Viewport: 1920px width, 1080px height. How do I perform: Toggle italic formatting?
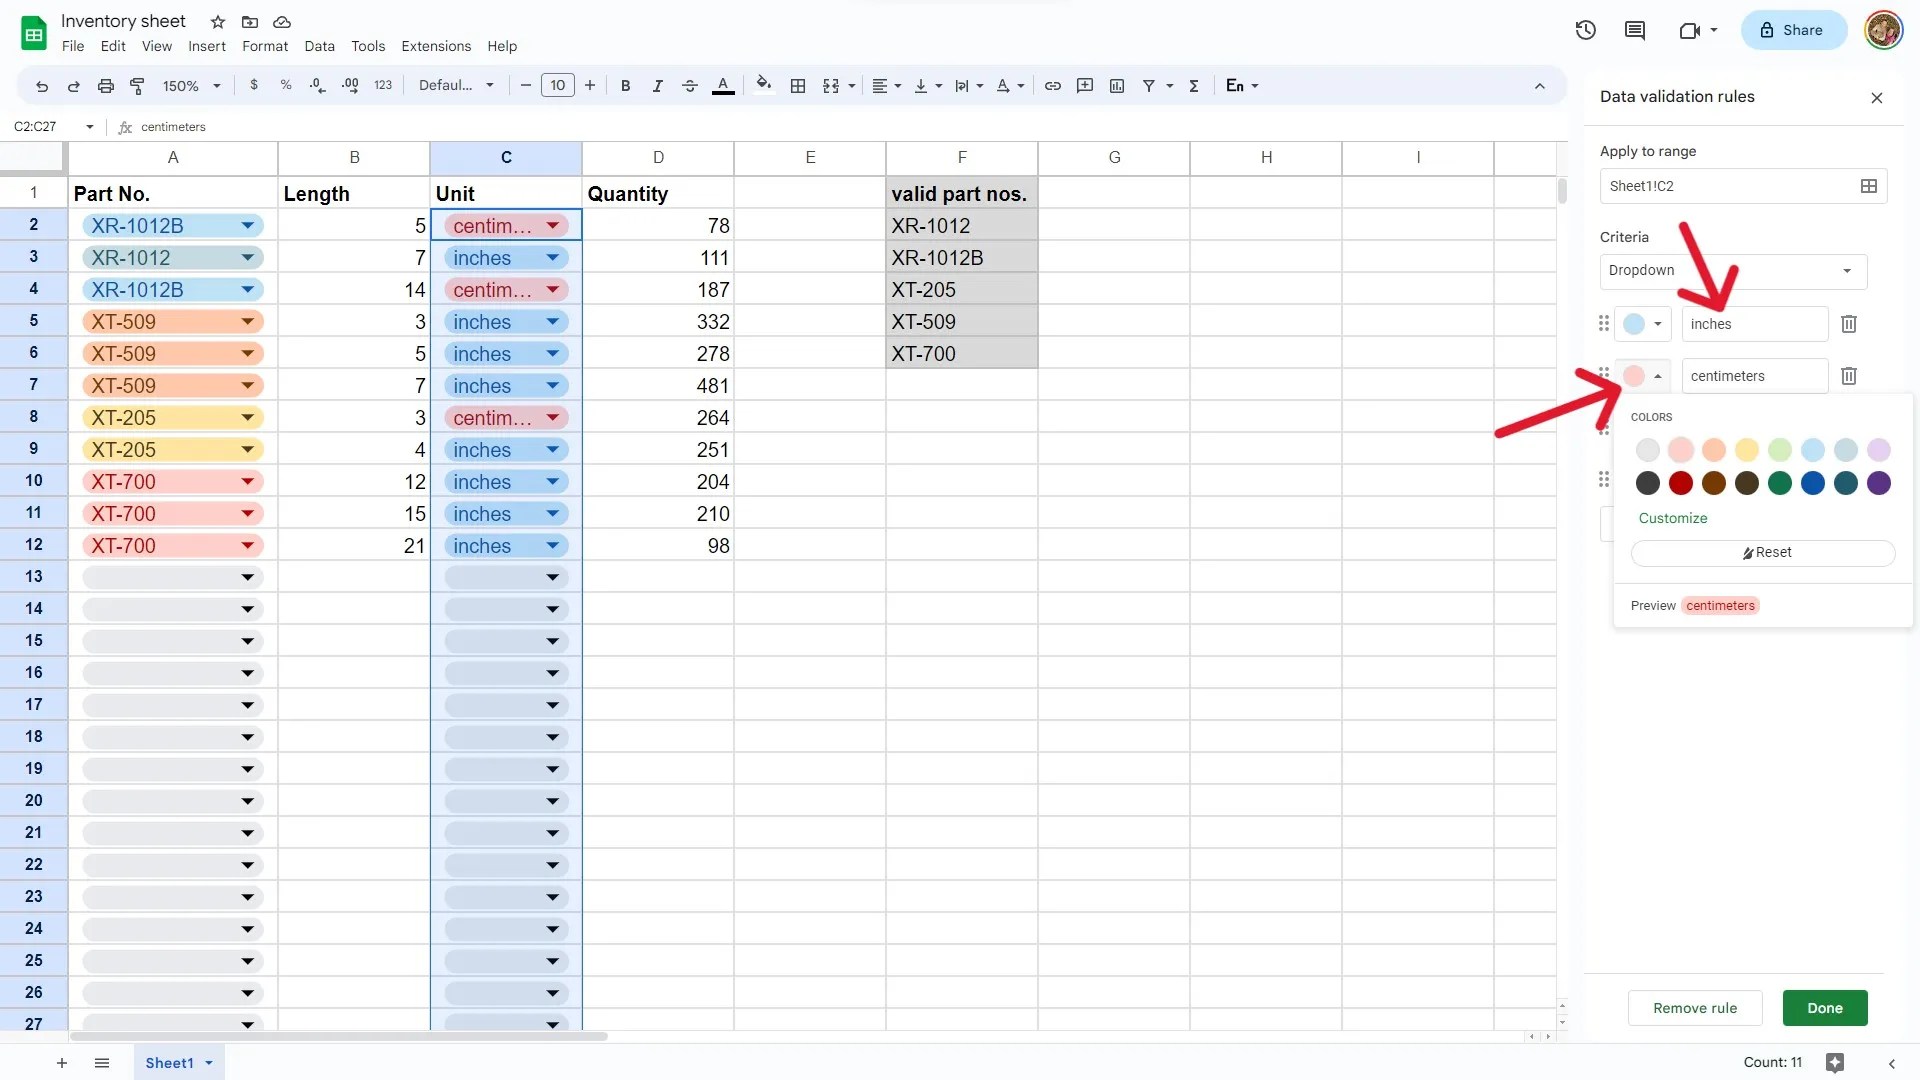point(657,86)
